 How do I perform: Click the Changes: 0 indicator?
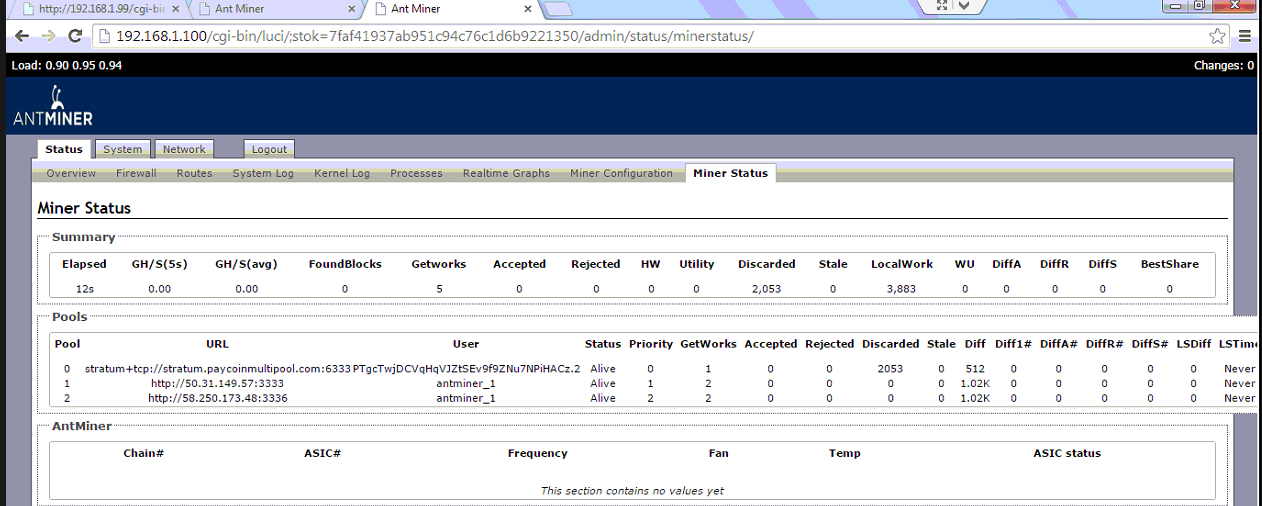click(1224, 65)
